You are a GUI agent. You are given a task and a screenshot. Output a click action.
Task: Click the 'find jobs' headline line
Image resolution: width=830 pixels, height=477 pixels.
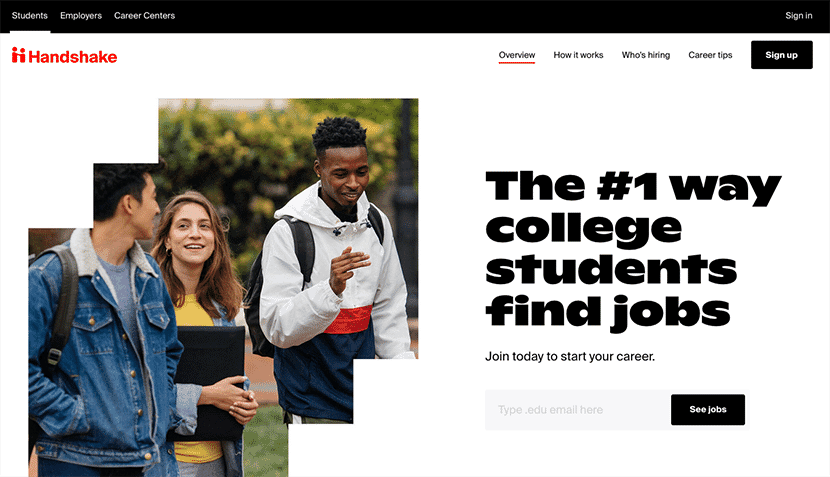click(608, 312)
